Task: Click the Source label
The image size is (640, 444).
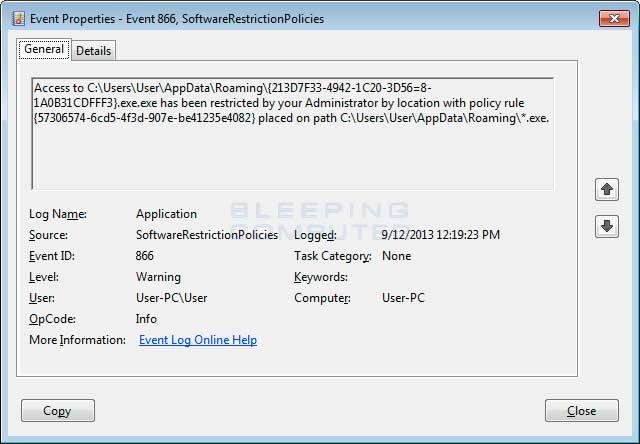Action: (48, 235)
